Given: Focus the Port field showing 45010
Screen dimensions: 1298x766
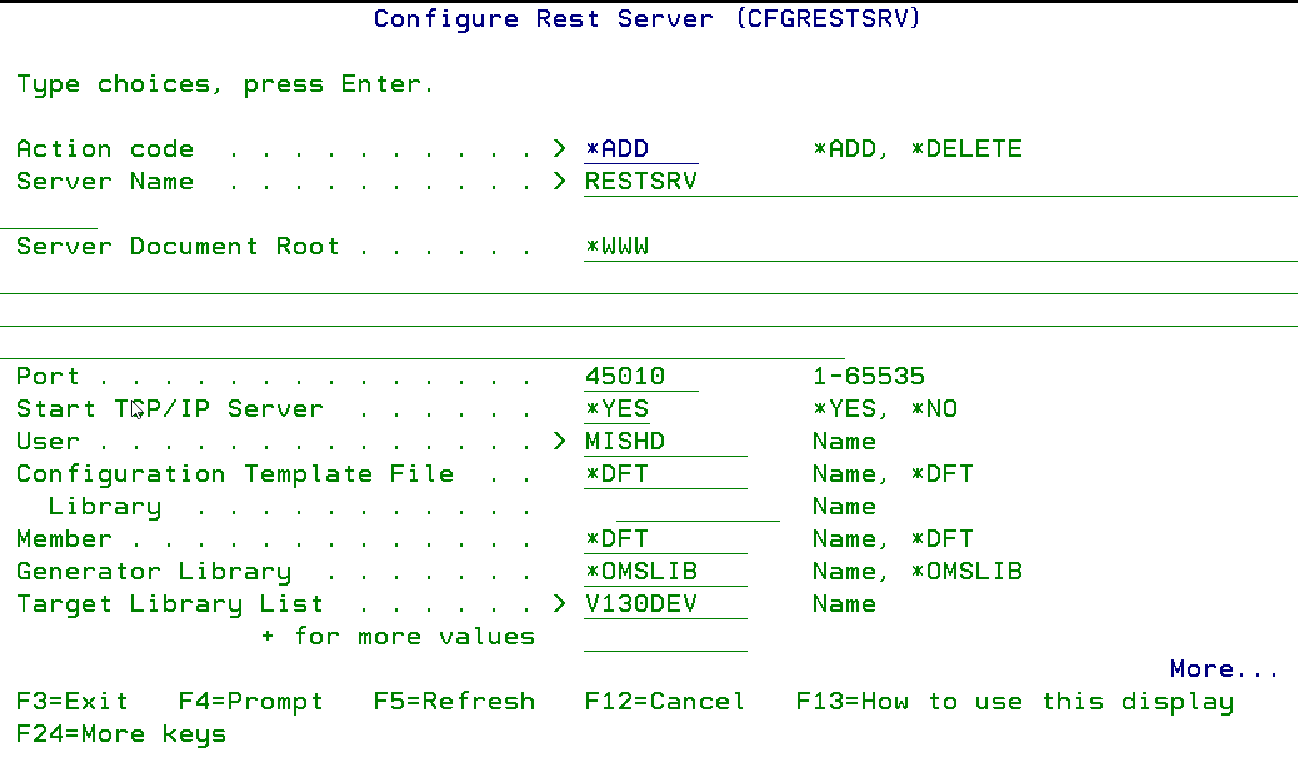Looking at the screenshot, I should point(640,377).
